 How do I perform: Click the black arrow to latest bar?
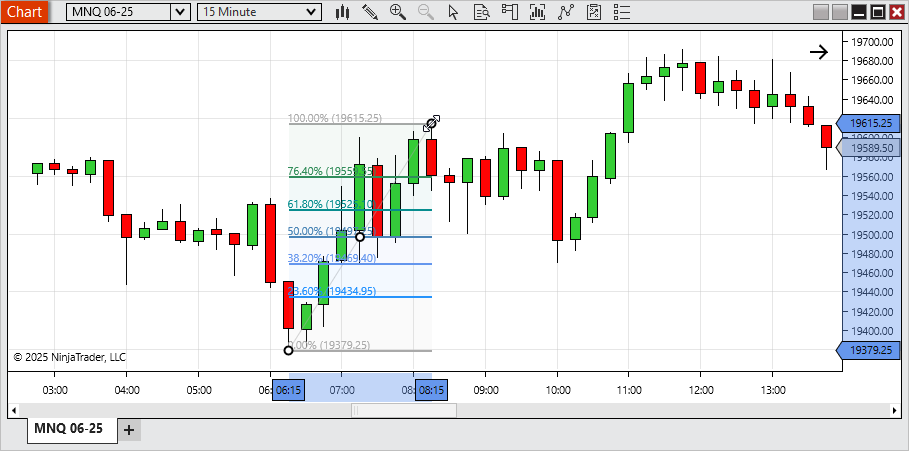pos(819,53)
